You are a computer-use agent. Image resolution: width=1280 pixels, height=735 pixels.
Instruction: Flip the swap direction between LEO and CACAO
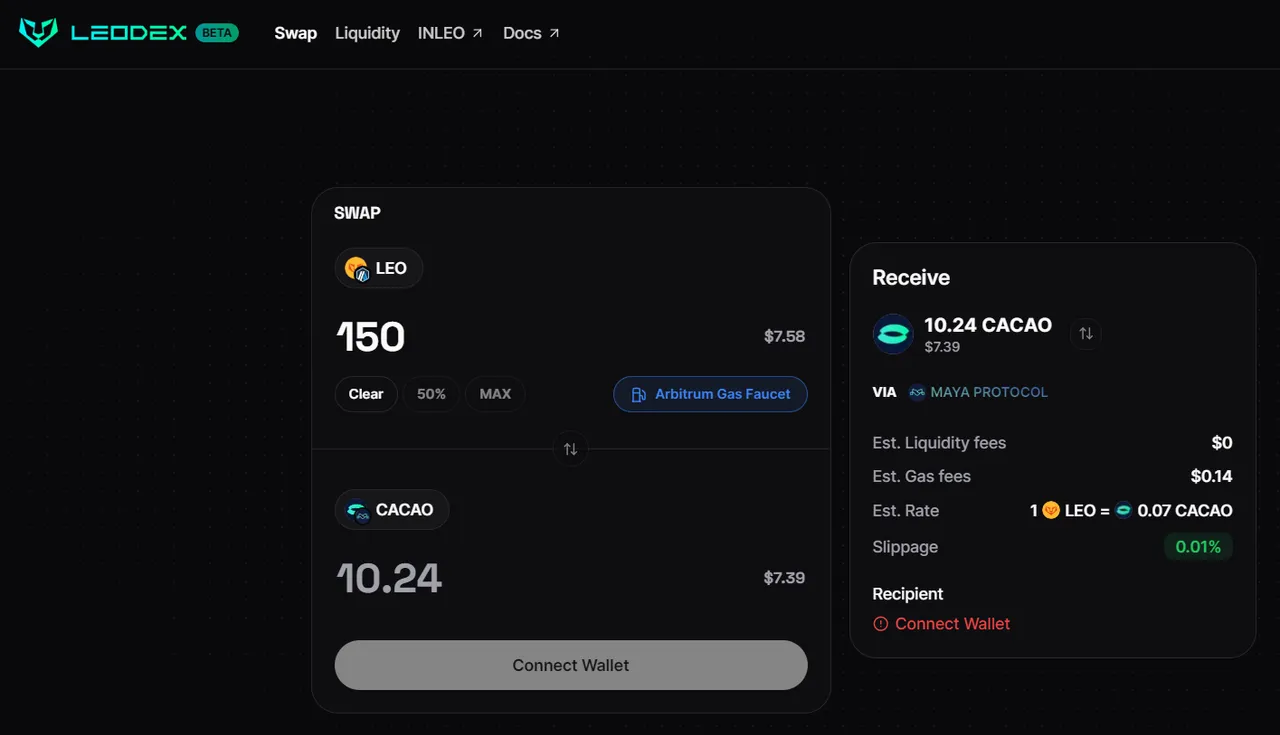click(x=570, y=449)
